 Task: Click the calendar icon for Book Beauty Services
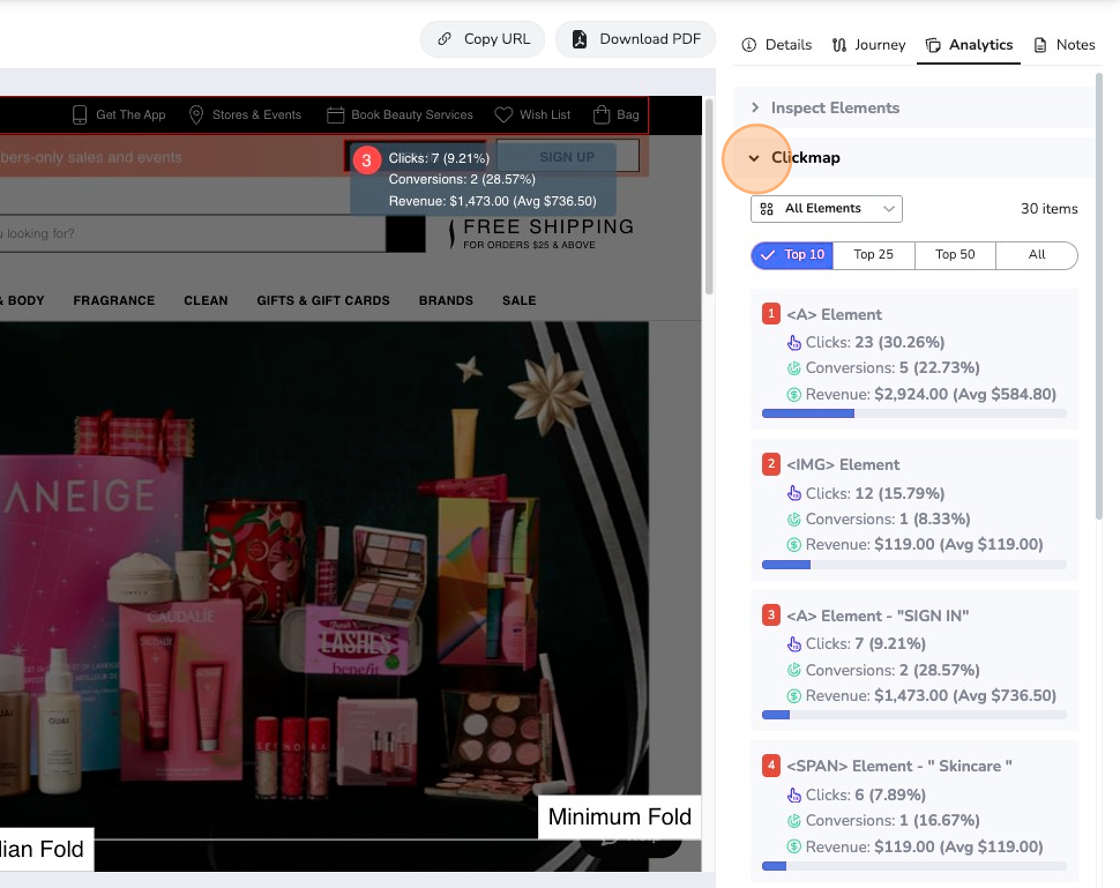[335, 115]
